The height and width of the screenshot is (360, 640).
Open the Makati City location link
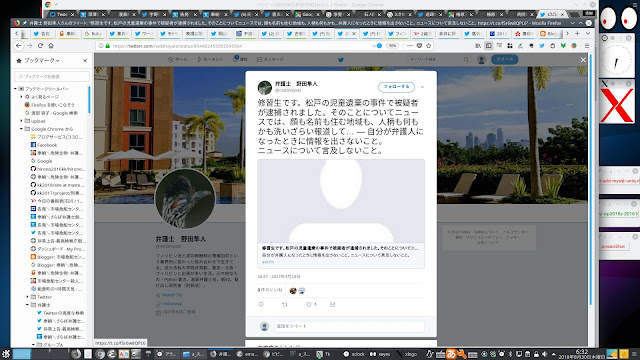pyautogui.click(x=172, y=295)
